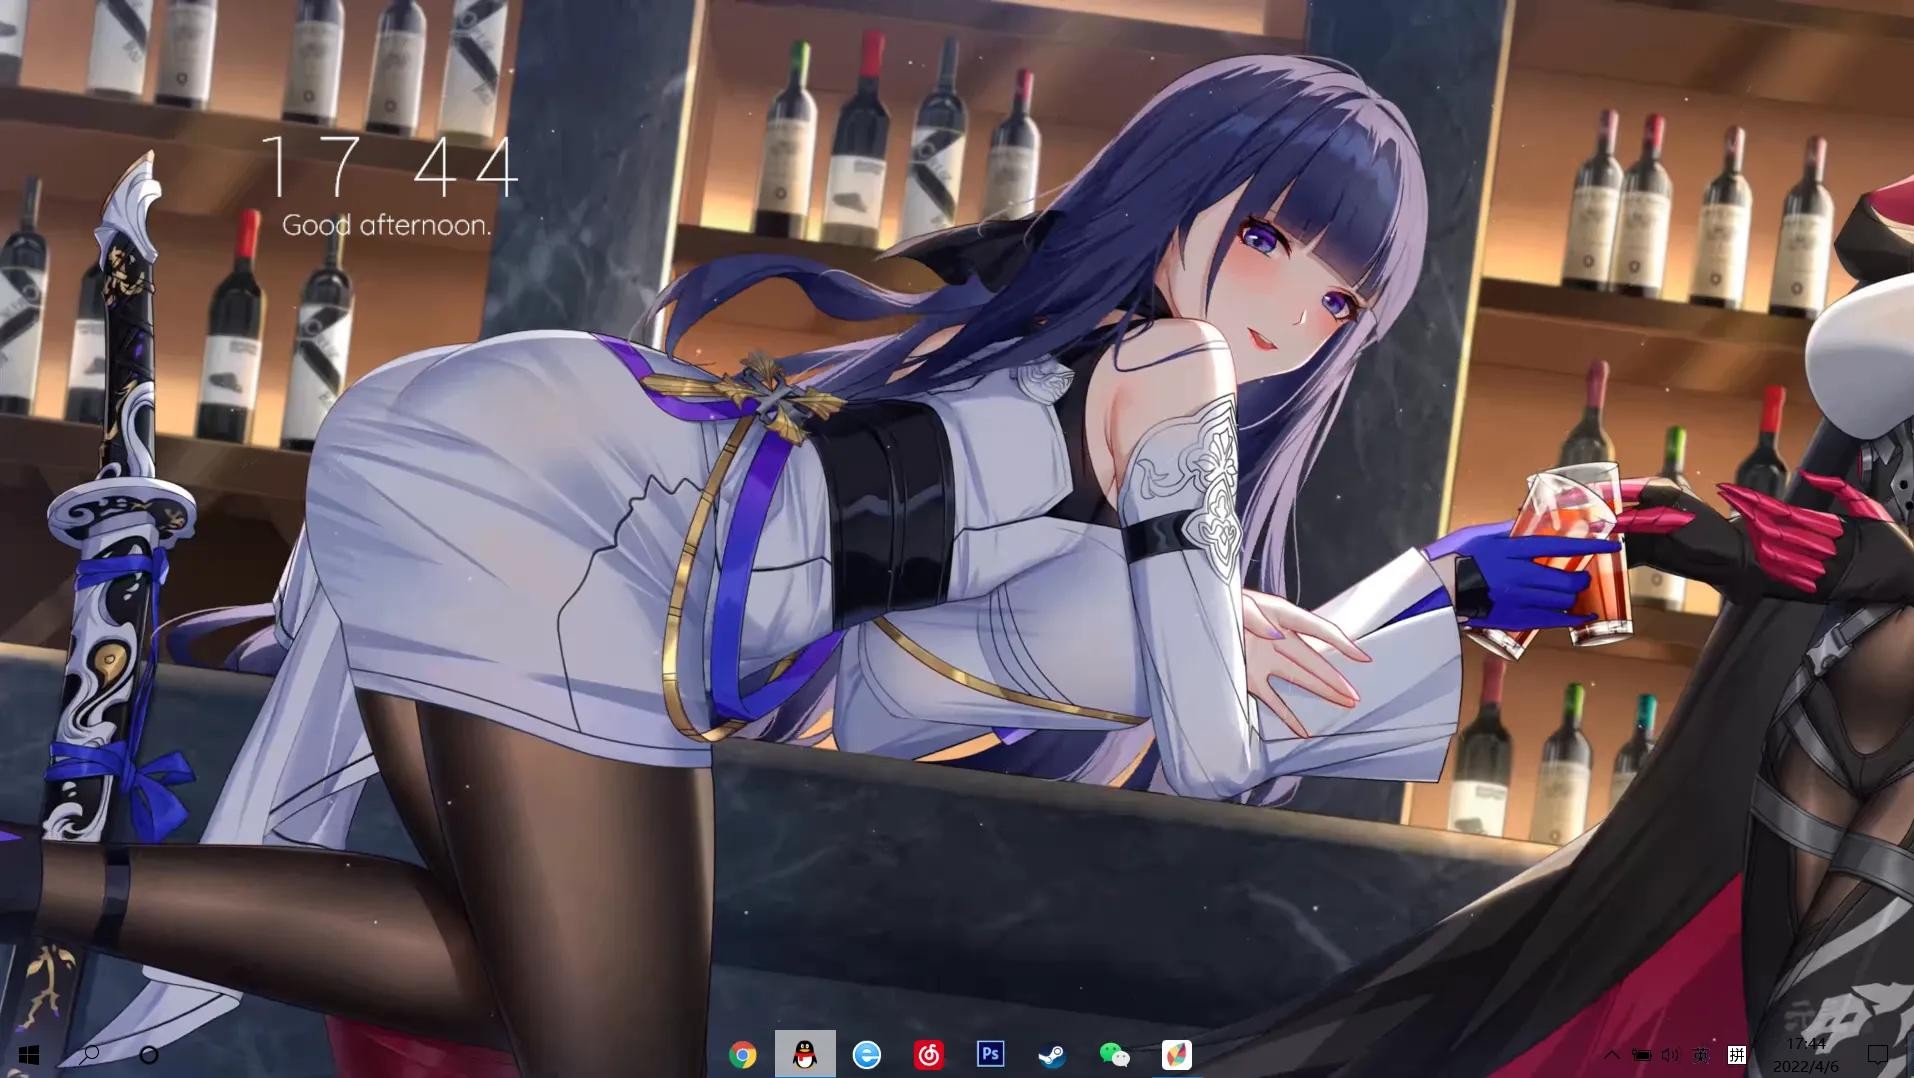Viewport: 1914px width, 1078px height.
Task: Open the notification action center
Action: click(x=1877, y=1055)
